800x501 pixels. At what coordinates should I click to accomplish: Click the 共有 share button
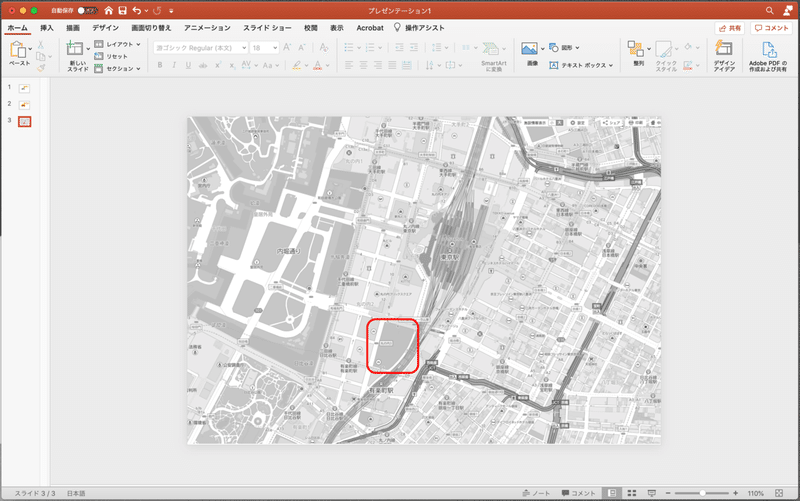coord(730,28)
